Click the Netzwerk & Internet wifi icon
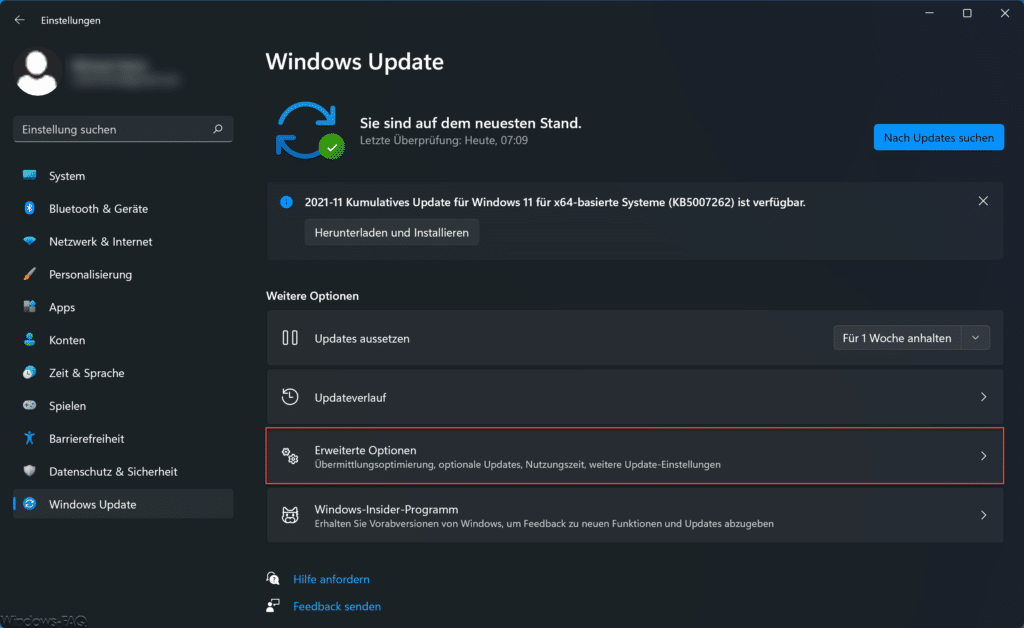The width and height of the screenshot is (1024, 628). tap(29, 241)
